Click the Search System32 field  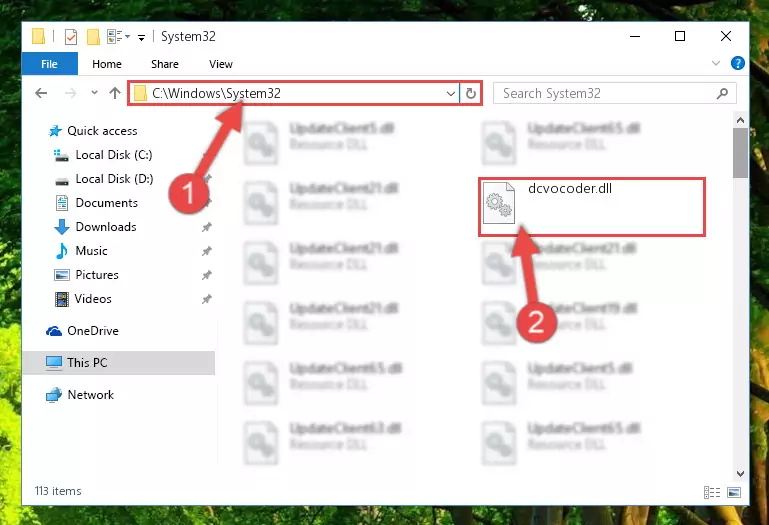pyautogui.click(x=615, y=93)
